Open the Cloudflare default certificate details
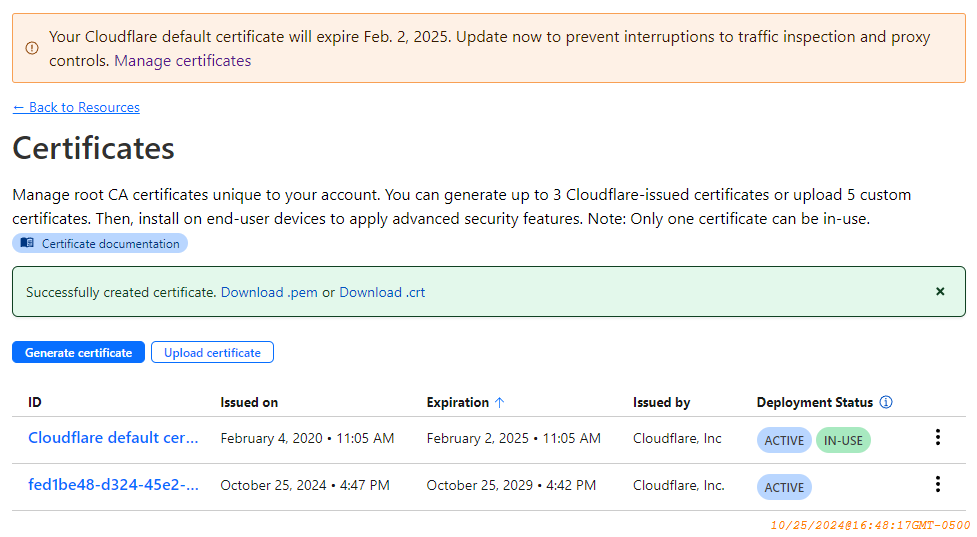977x537 pixels. [113, 438]
